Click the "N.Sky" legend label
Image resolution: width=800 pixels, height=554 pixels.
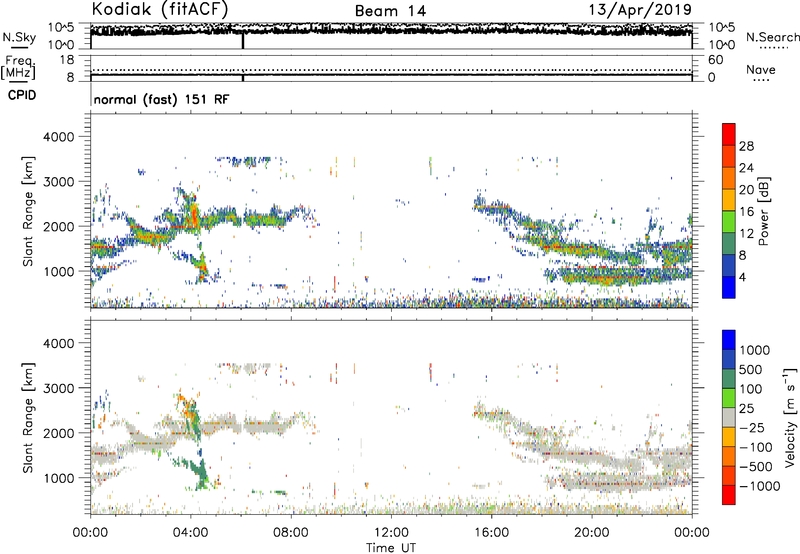point(19,37)
